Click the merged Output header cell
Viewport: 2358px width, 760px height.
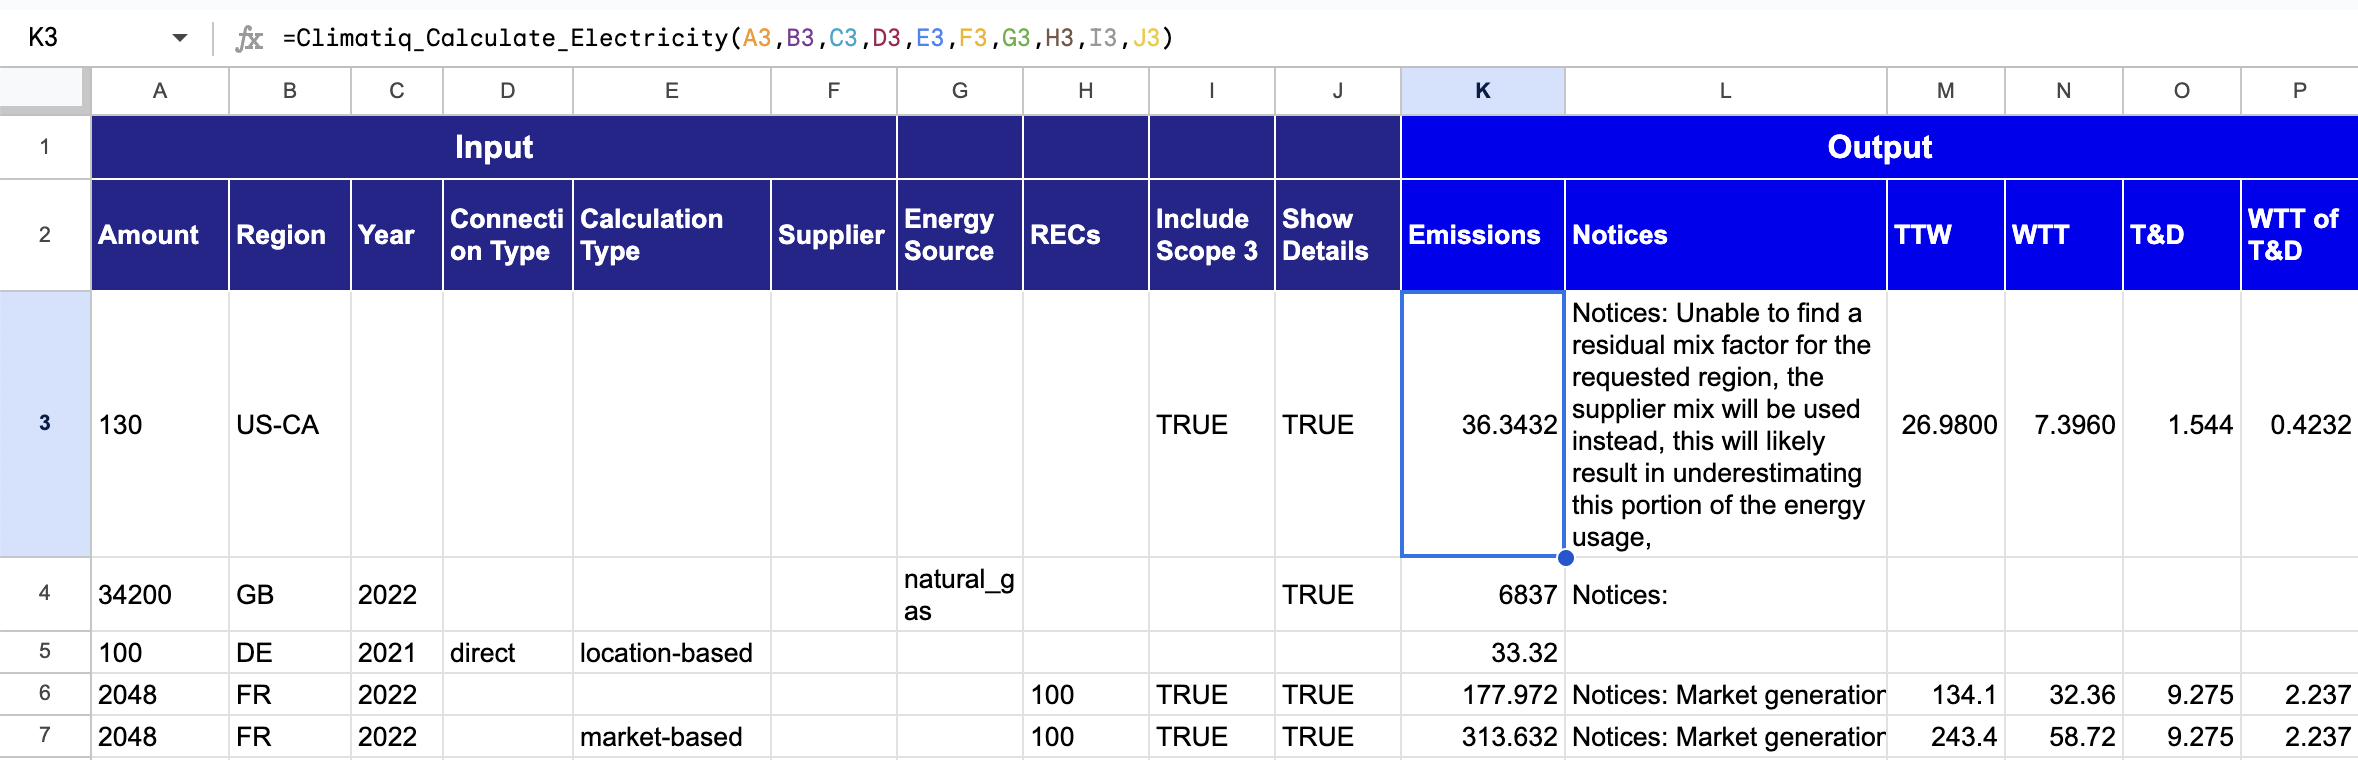pos(1880,147)
